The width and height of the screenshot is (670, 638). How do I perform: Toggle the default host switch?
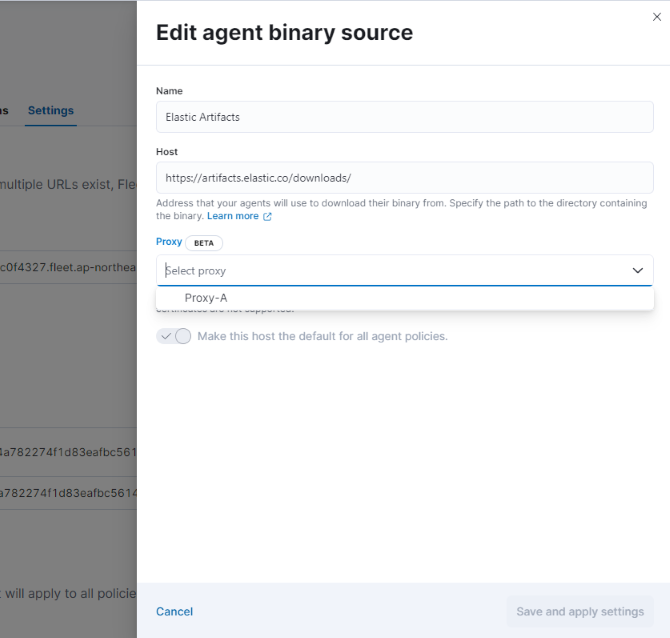tap(174, 336)
